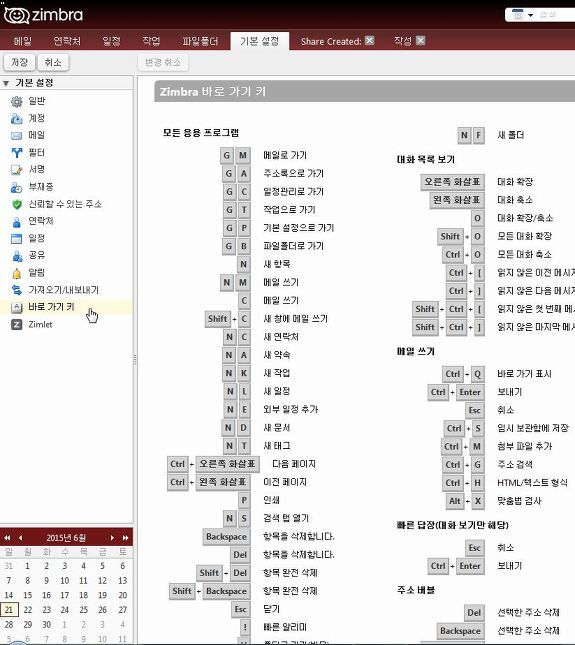Click the 맞춤법 검사 text
Screen dimensions: 575x645
pos(519,501)
